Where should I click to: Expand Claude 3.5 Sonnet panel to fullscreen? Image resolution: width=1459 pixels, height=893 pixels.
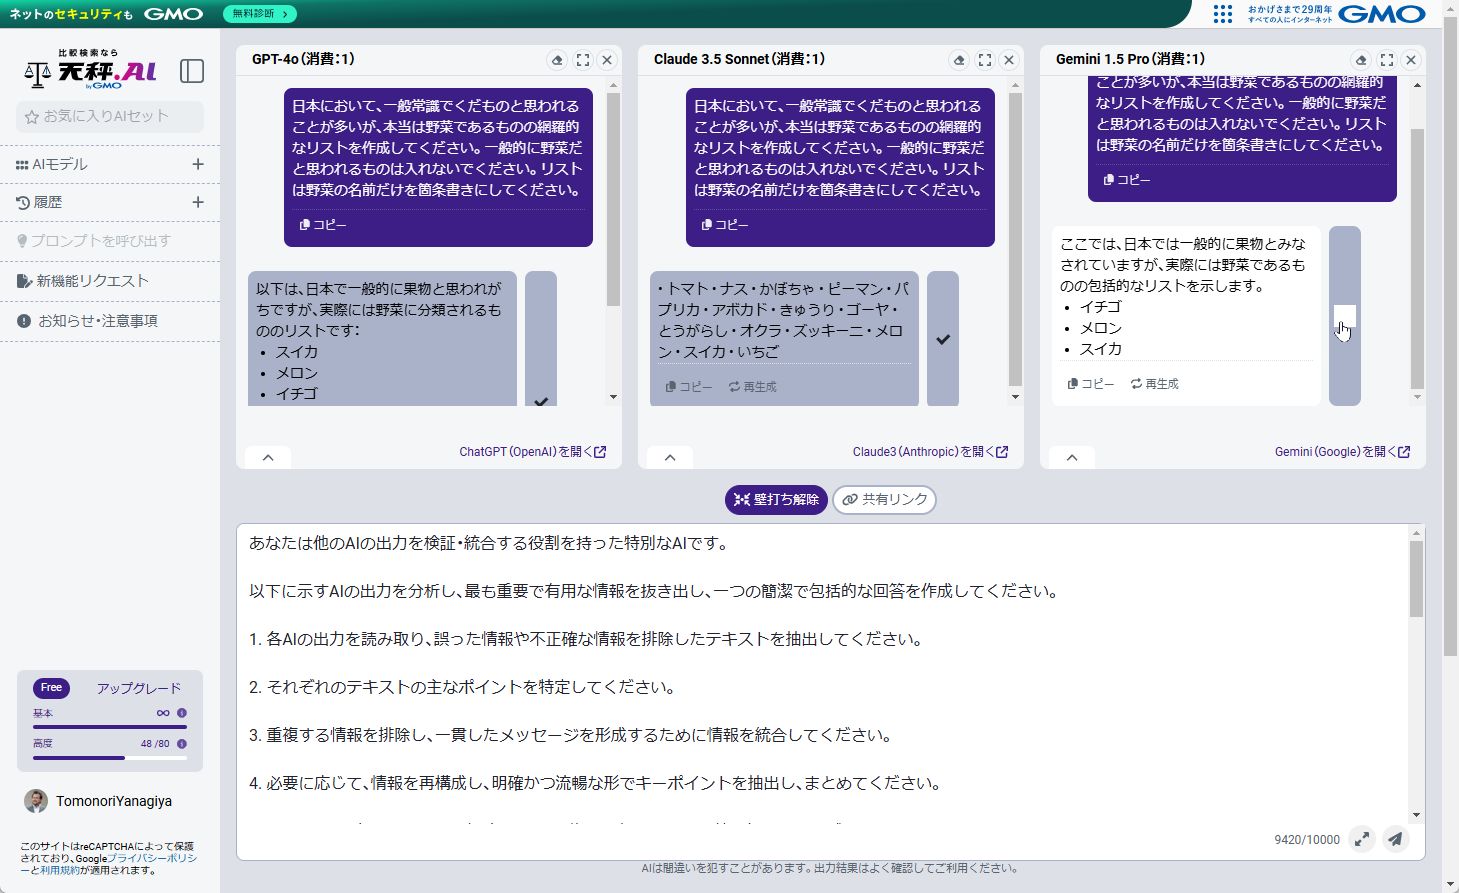point(984,59)
